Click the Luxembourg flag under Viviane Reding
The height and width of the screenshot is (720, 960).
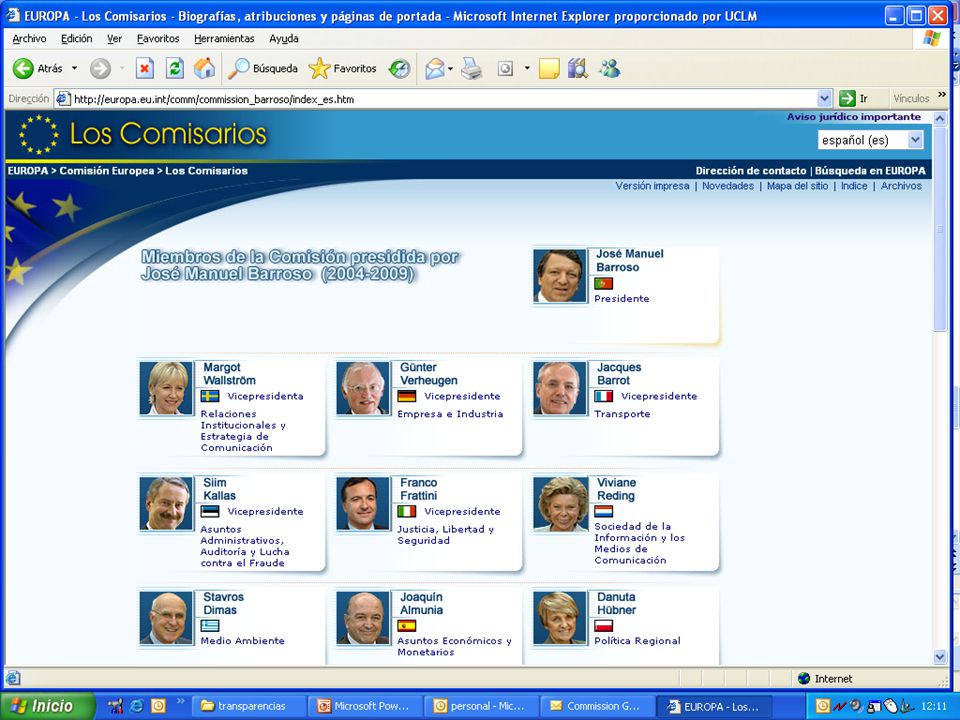pos(604,511)
